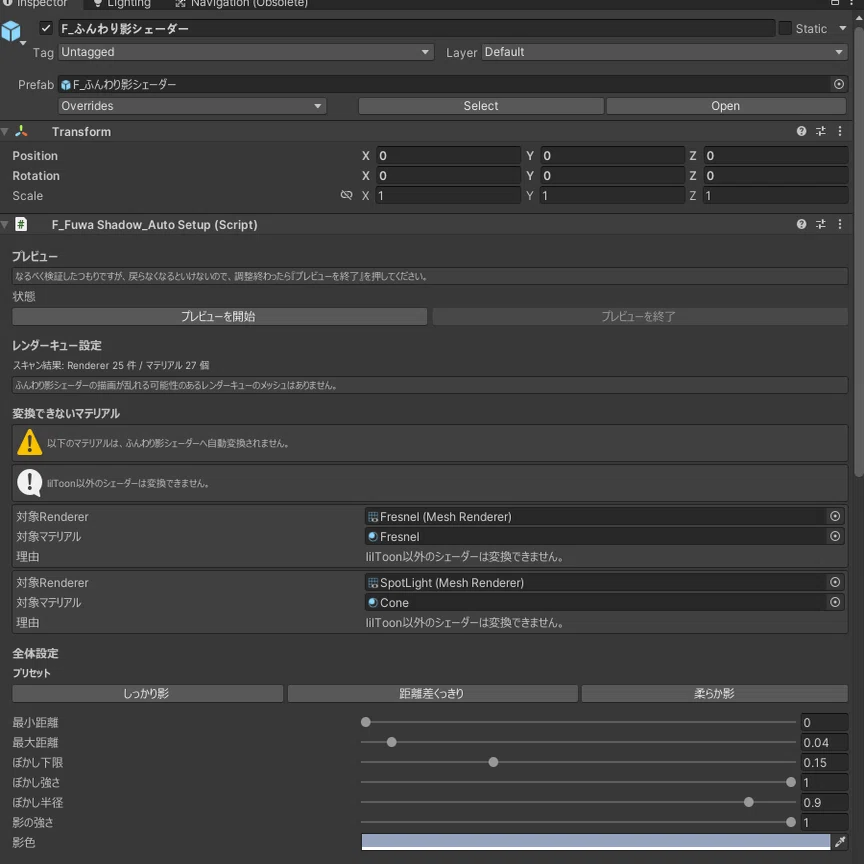Click the 最大距離 slider handle
This screenshot has height=864, width=864.
[x=391, y=742]
